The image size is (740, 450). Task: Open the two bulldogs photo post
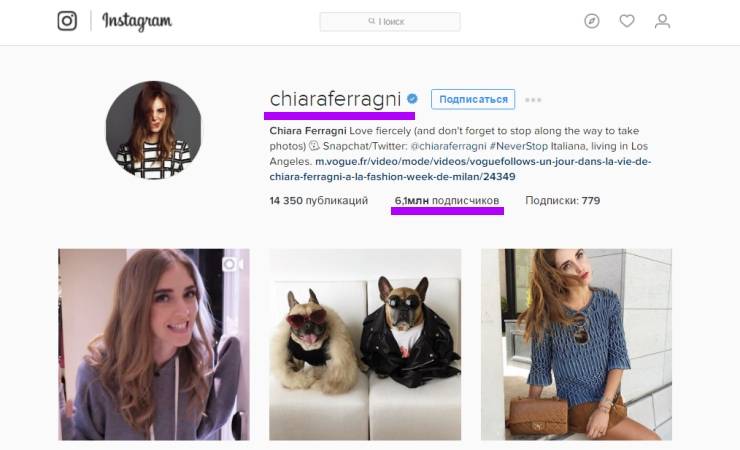pos(365,344)
